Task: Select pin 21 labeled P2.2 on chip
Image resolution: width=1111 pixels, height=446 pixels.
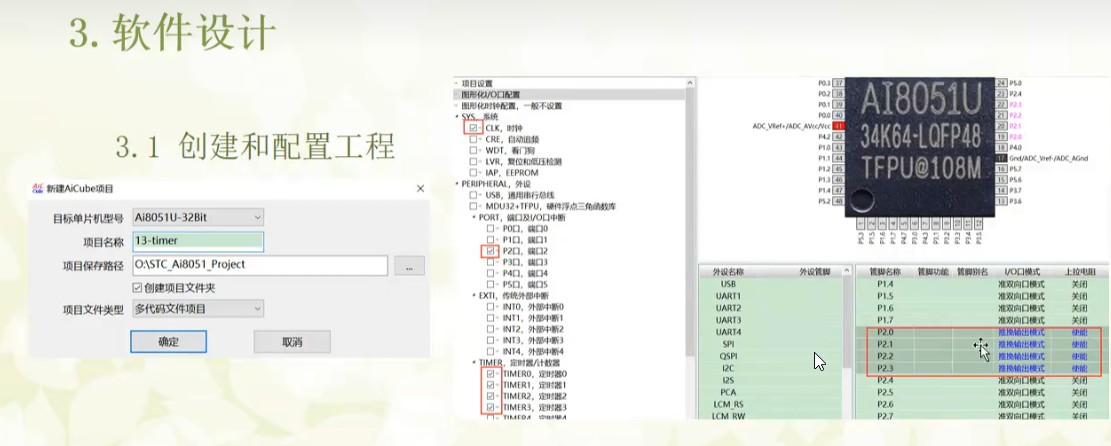Action: tap(1001, 115)
